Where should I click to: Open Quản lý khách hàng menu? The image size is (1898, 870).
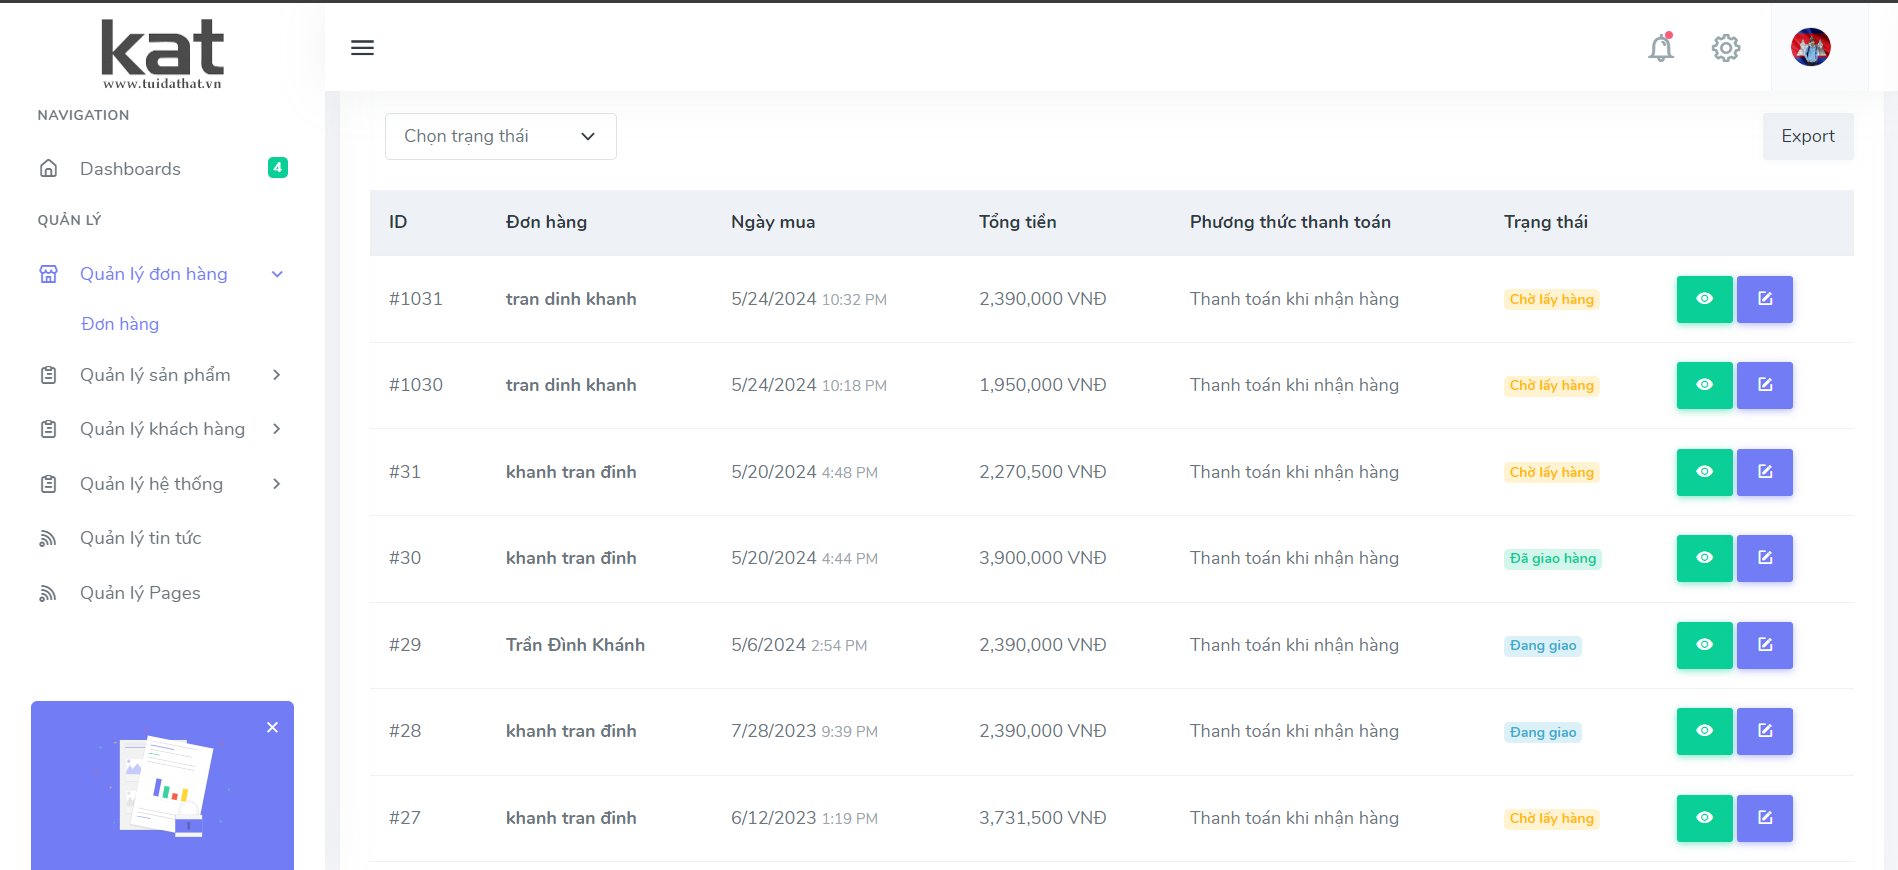pyautogui.click(x=162, y=429)
